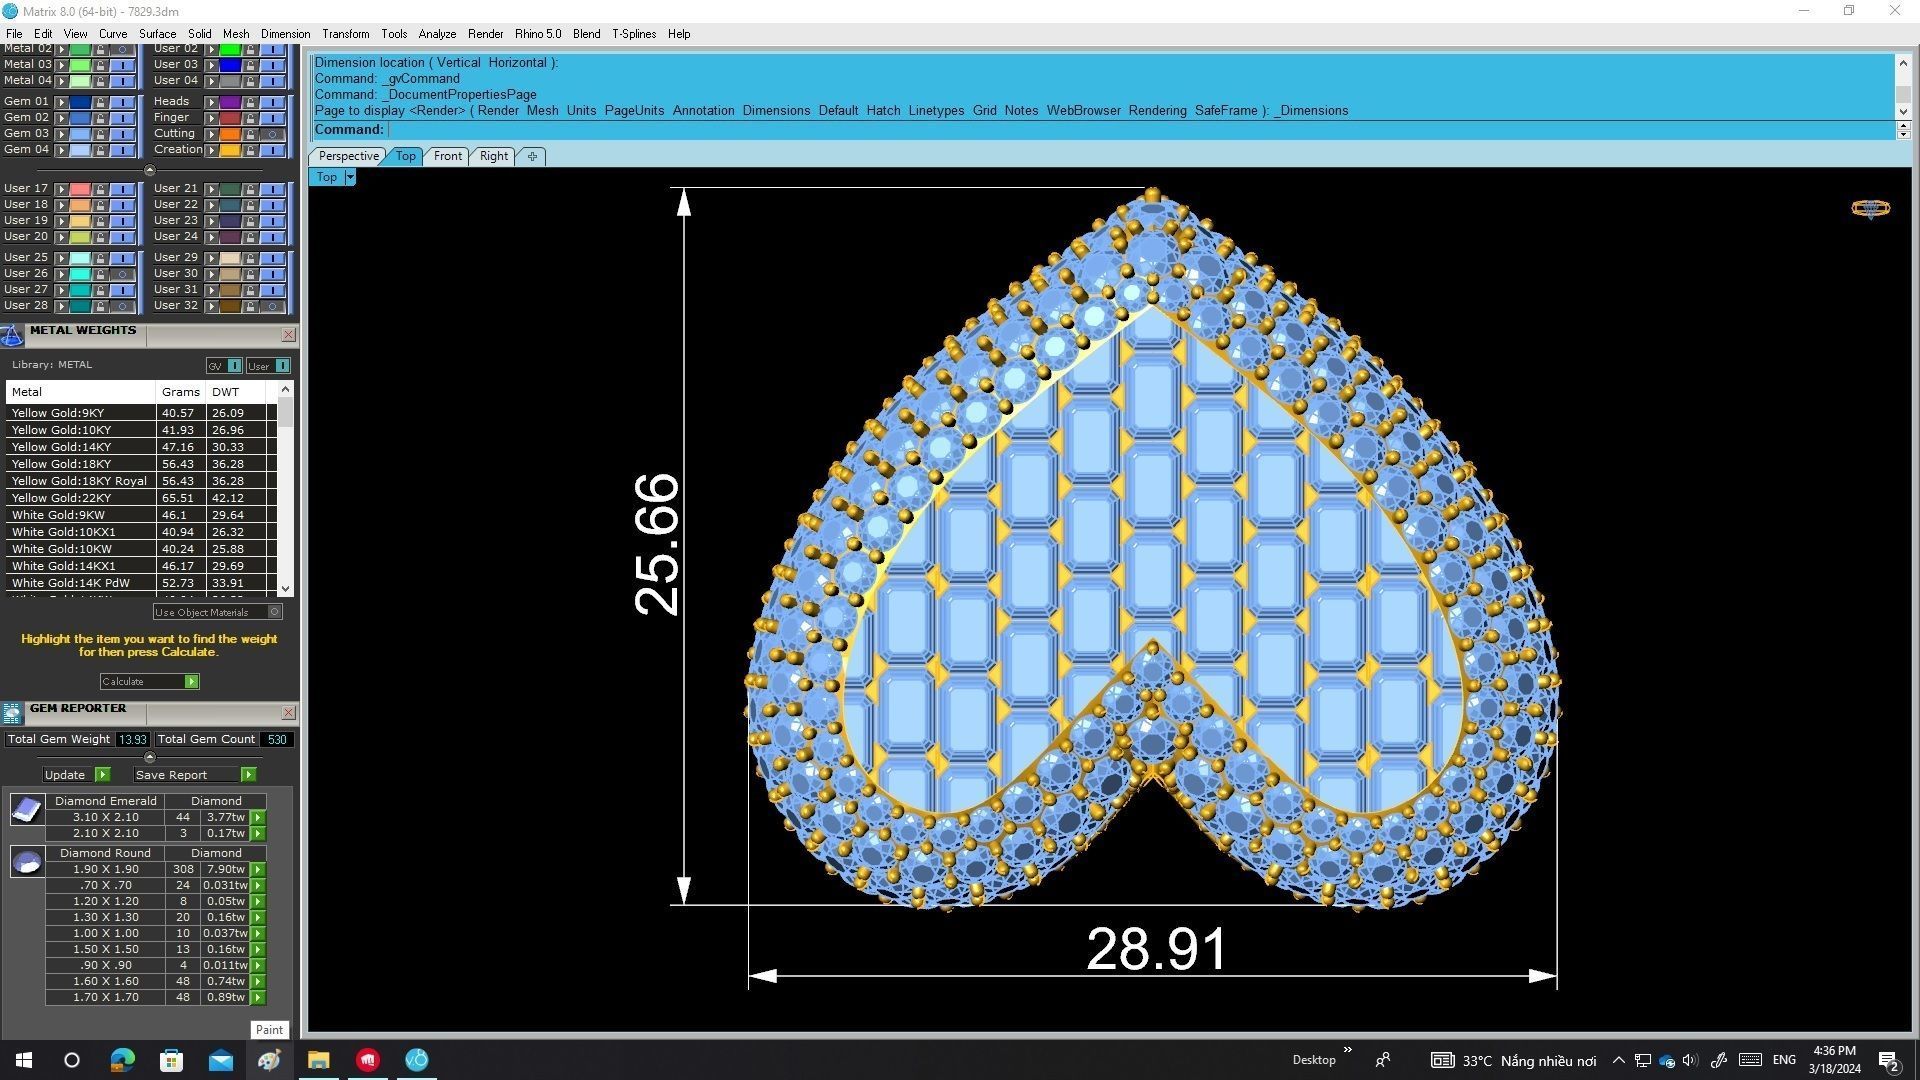Viewport: 1920px width, 1080px height.
Task: Click the Metal Weights scale icon
Action: coord(12,335)
